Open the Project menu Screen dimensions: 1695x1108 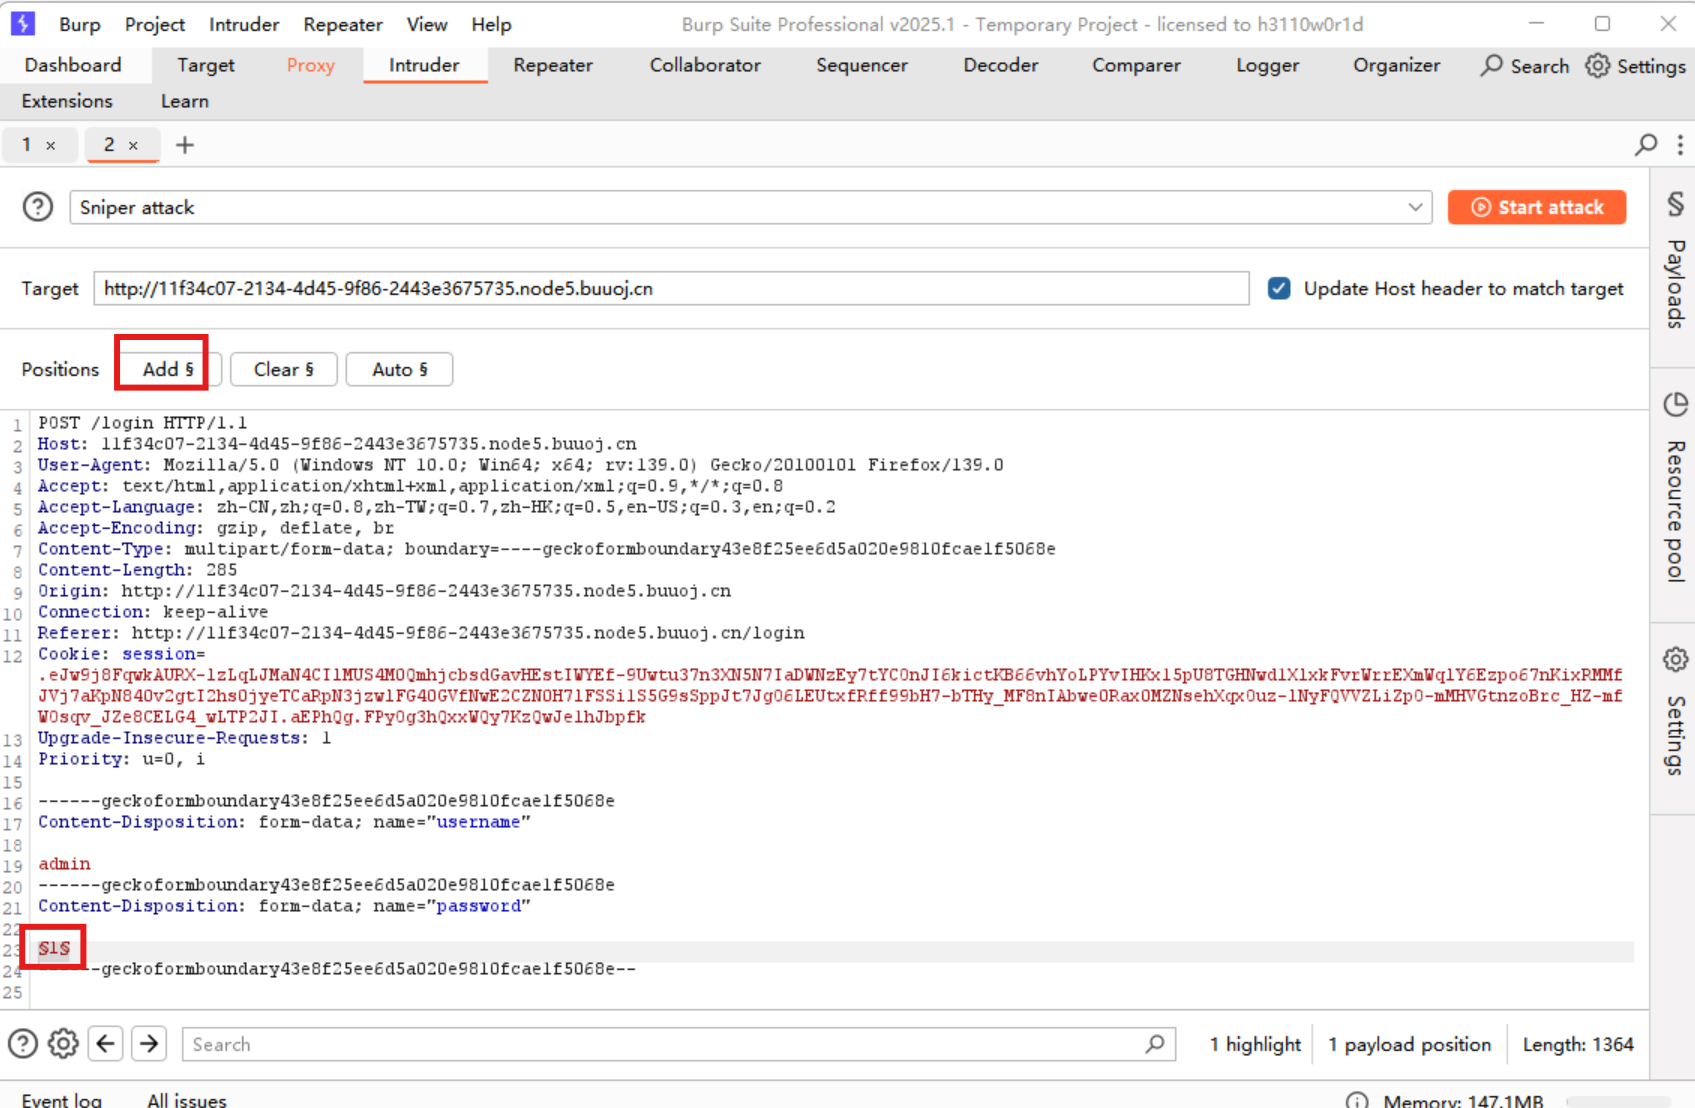(155, 24)
